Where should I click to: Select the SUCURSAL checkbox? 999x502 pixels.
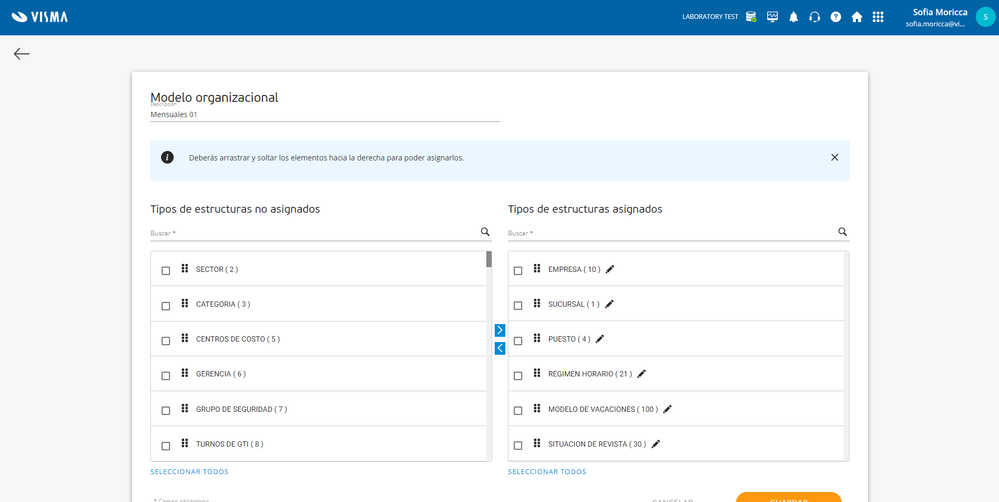[518, 305]
